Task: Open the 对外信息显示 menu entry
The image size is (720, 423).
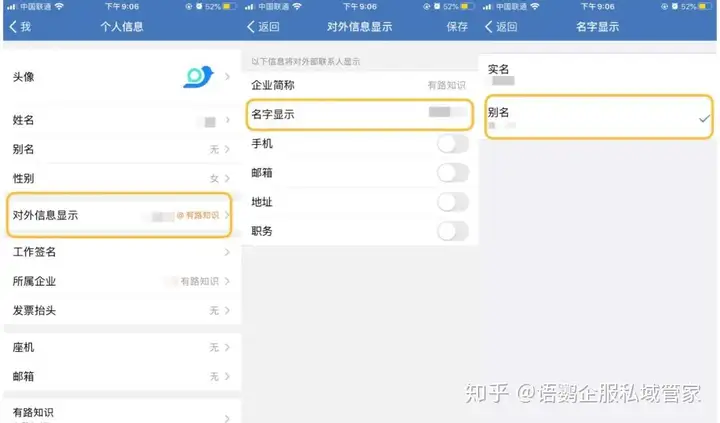Action: 119,215
